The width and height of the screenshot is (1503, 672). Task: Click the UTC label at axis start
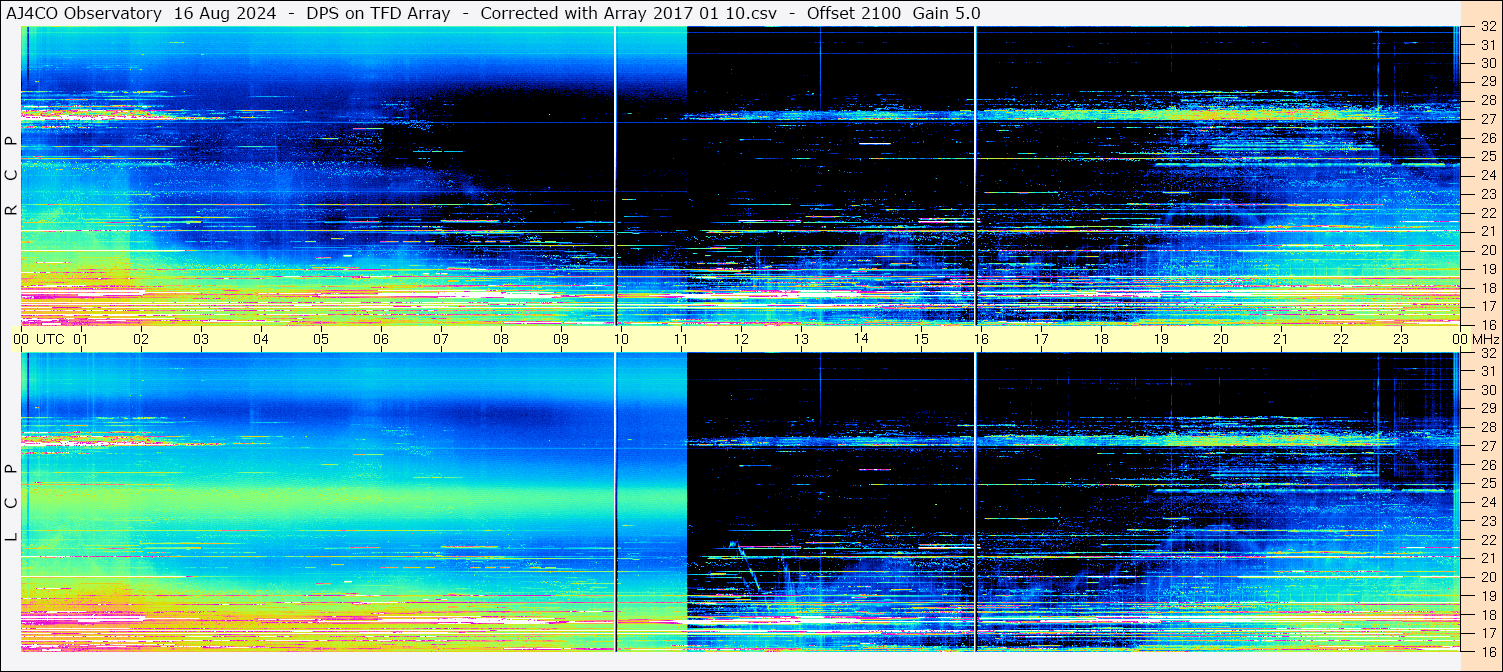[50, 339]
